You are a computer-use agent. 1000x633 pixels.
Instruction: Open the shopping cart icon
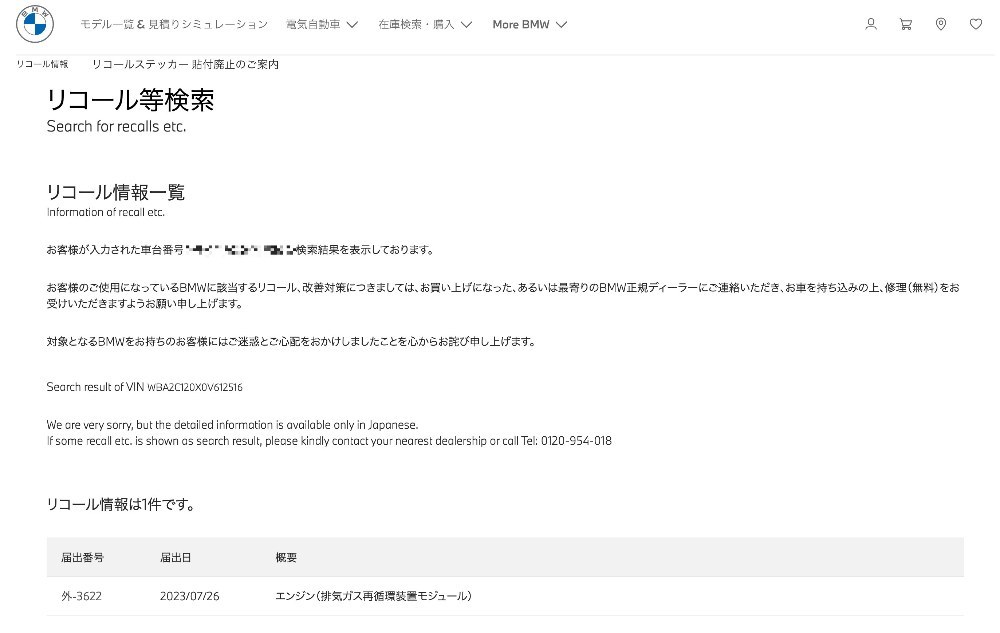click(906, 24)
